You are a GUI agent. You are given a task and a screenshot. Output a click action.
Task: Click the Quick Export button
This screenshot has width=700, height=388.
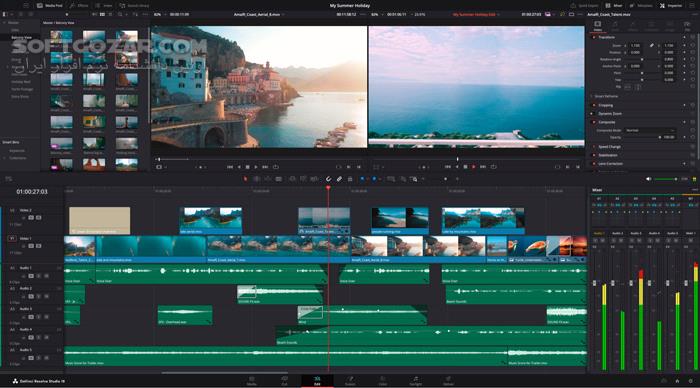coord(584,6)
